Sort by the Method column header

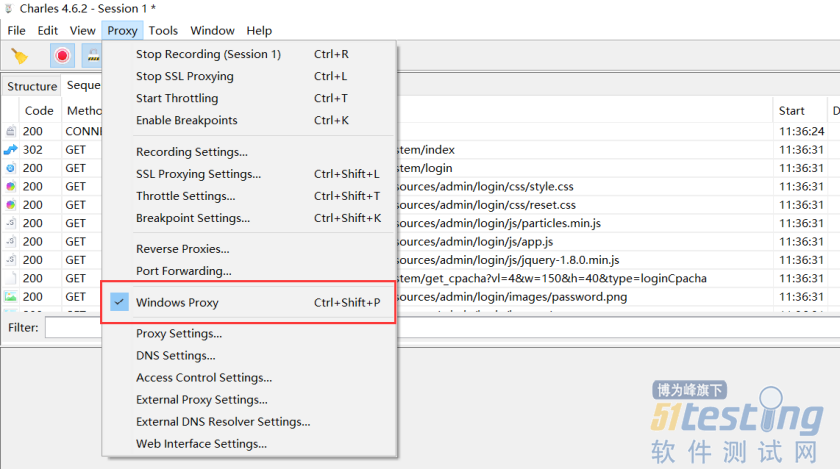[x=84, y=110]
